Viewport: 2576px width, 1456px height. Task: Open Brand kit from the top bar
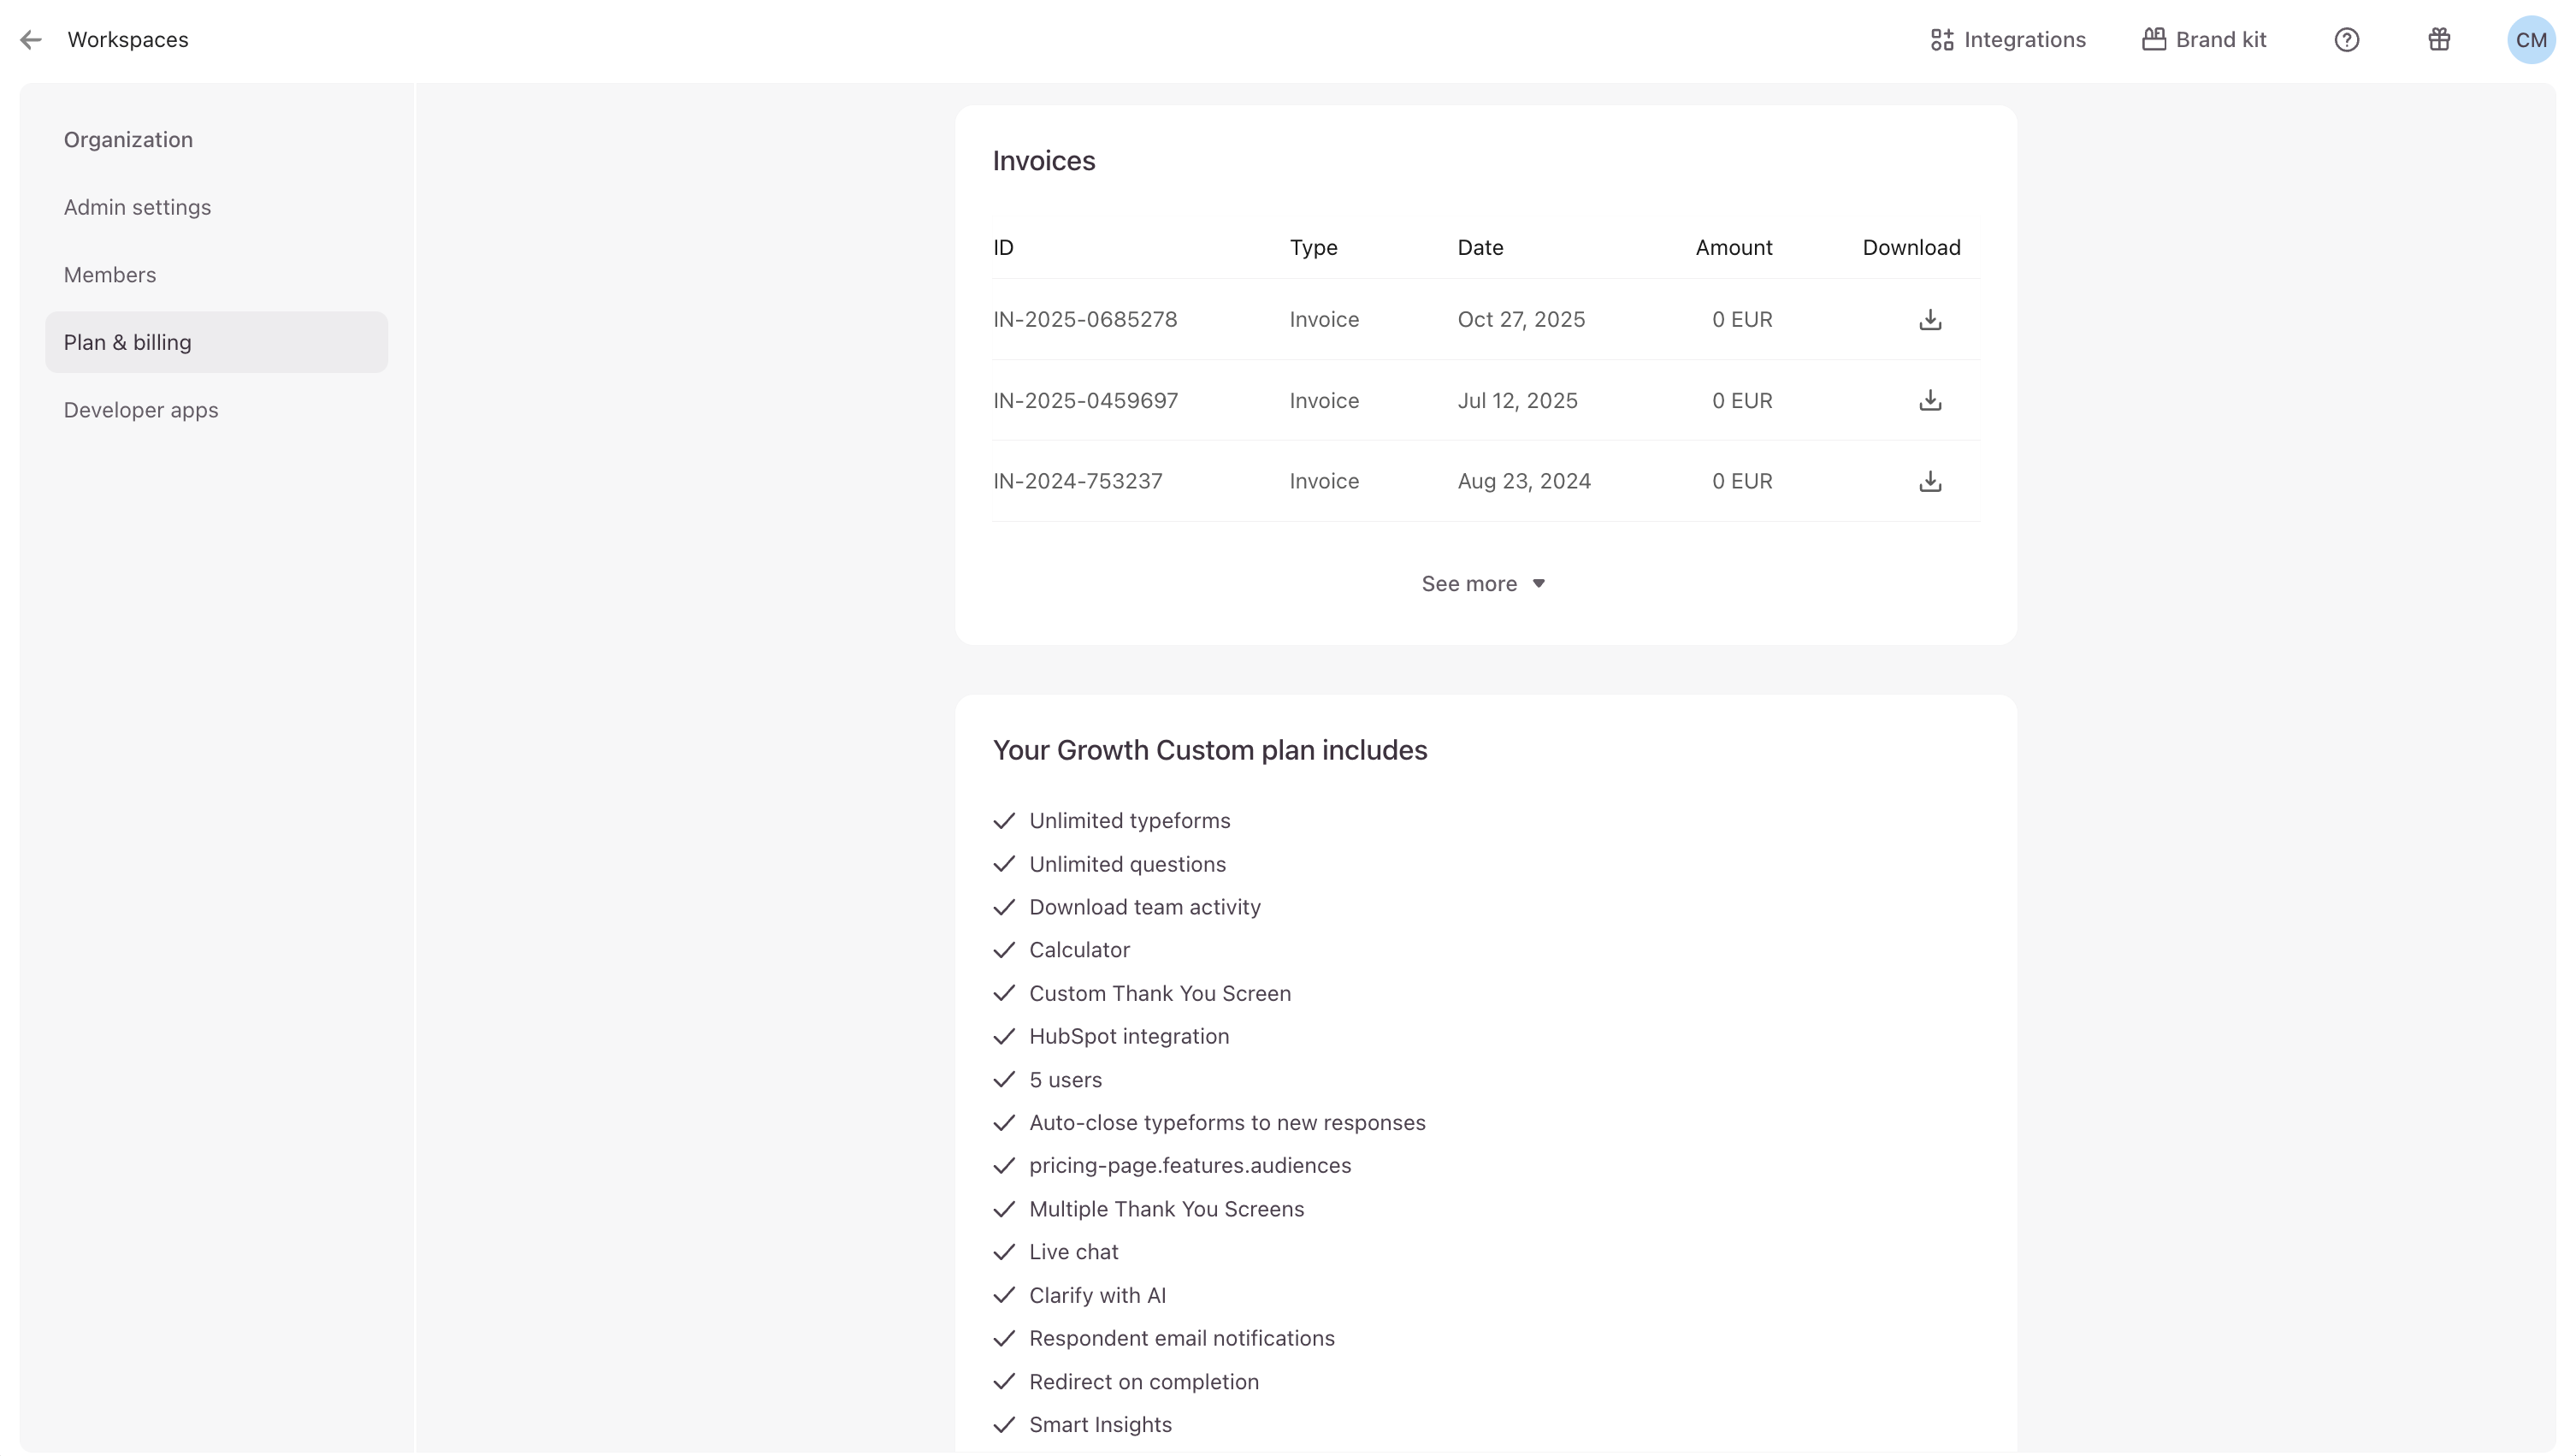[2220, 40]
